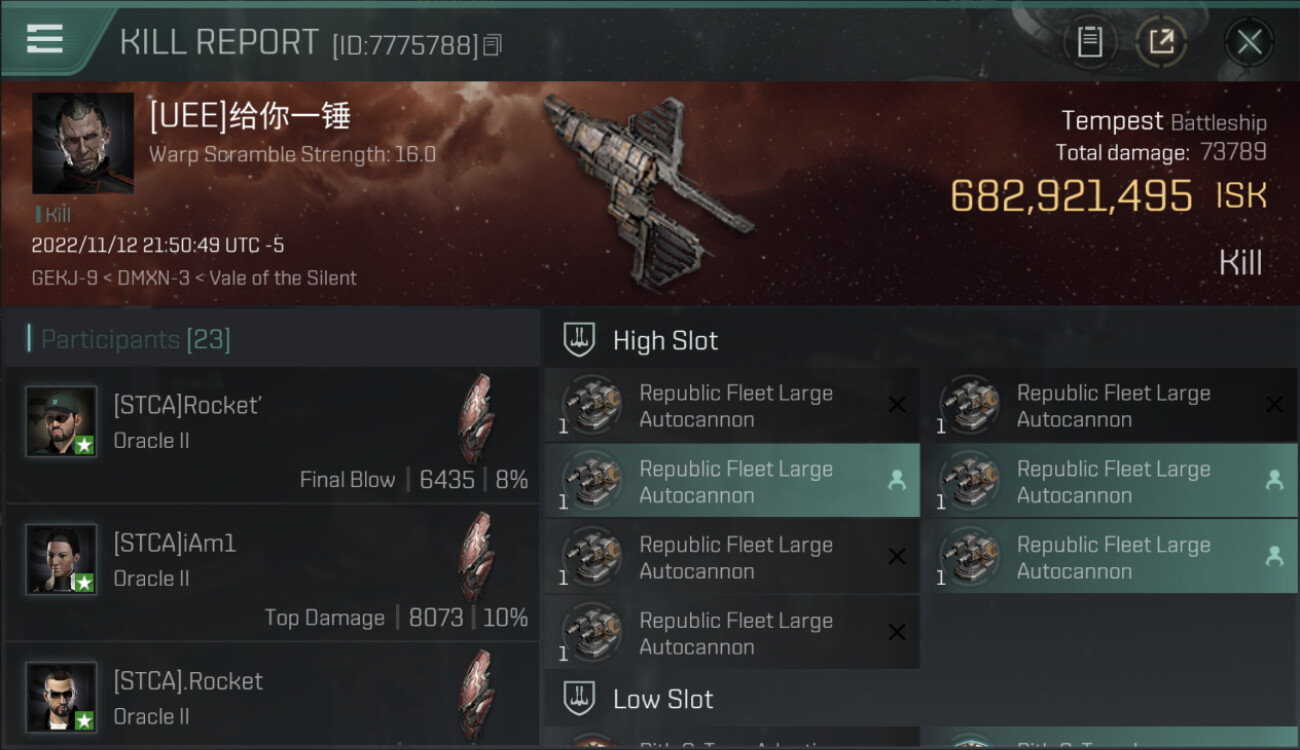Click the share/export icon in header
The width and height of the screenshot is (1300, 750).
pos(1161,42)
